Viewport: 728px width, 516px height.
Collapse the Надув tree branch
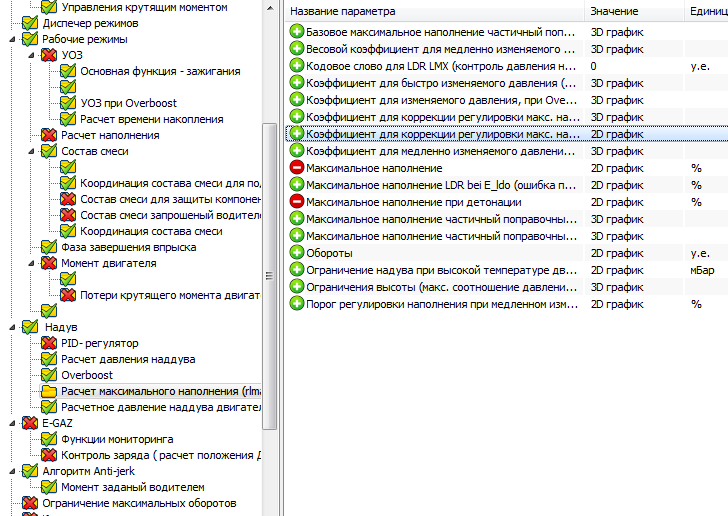[11, 327]
